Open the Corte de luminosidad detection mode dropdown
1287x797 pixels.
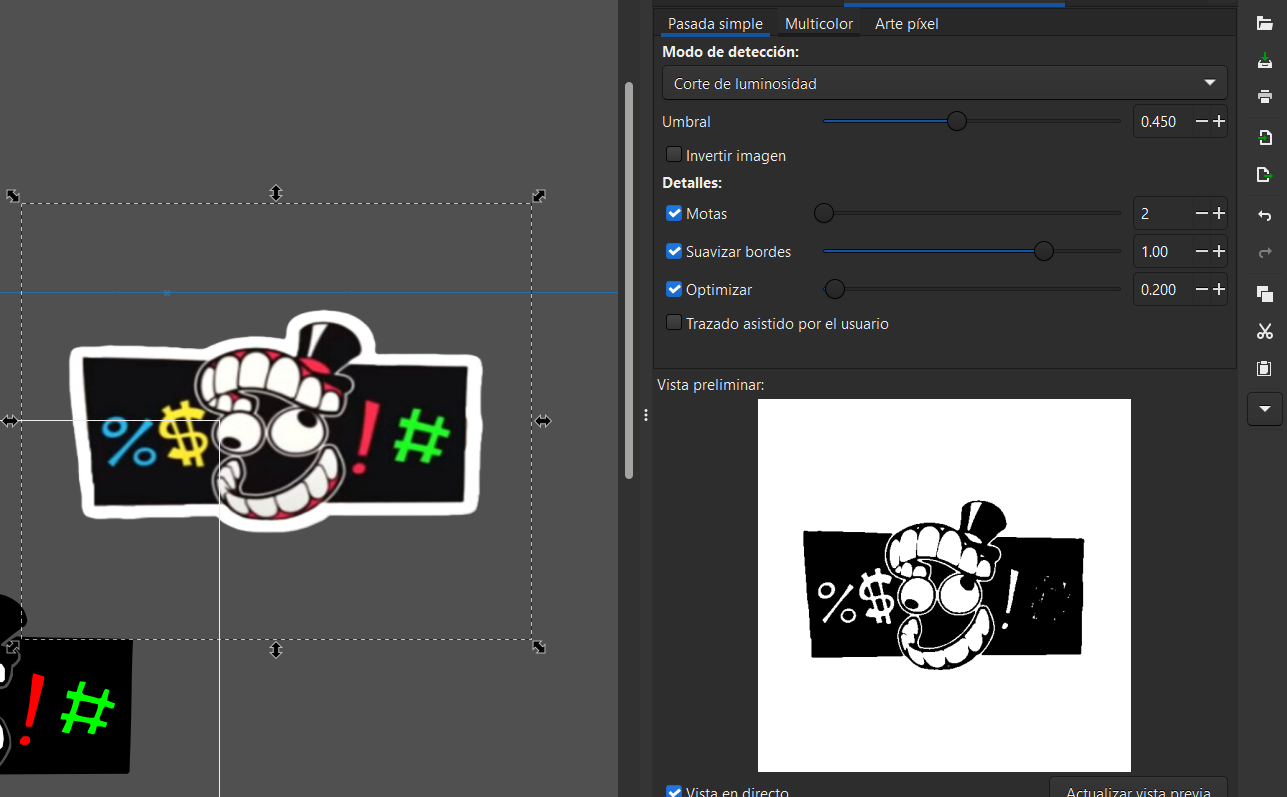(x=944, y=83)
